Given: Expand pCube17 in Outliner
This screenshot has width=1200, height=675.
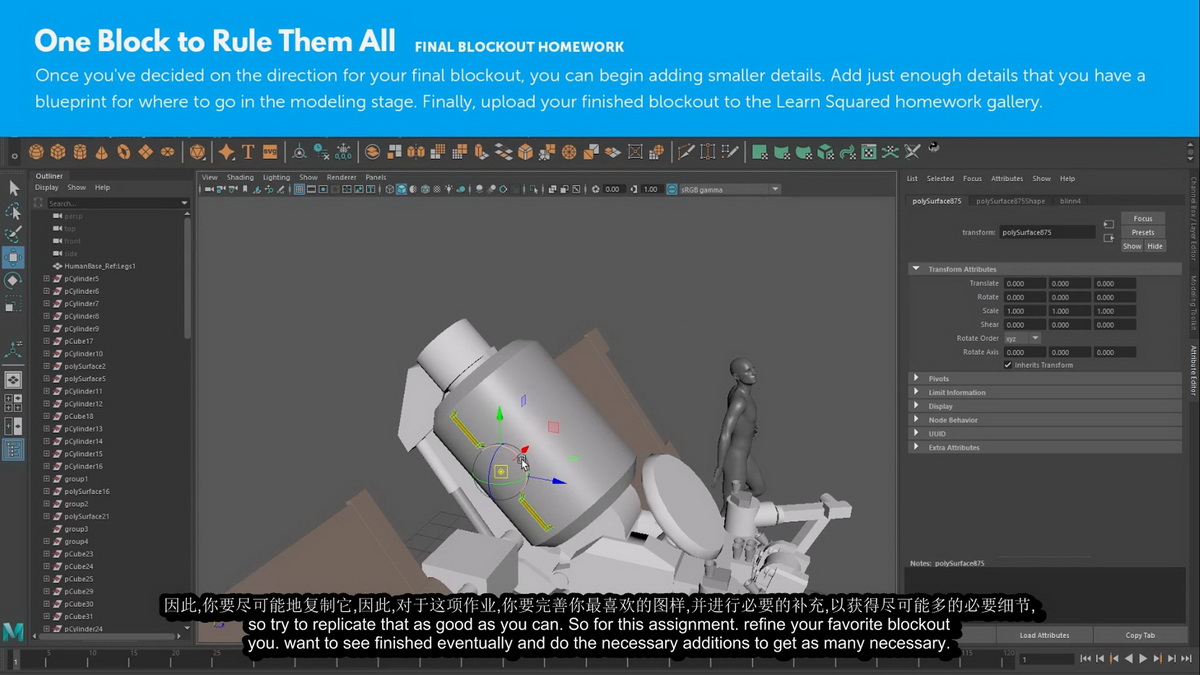Looking at the screenshot, I should pyautogui.click(x=46, y=341).
